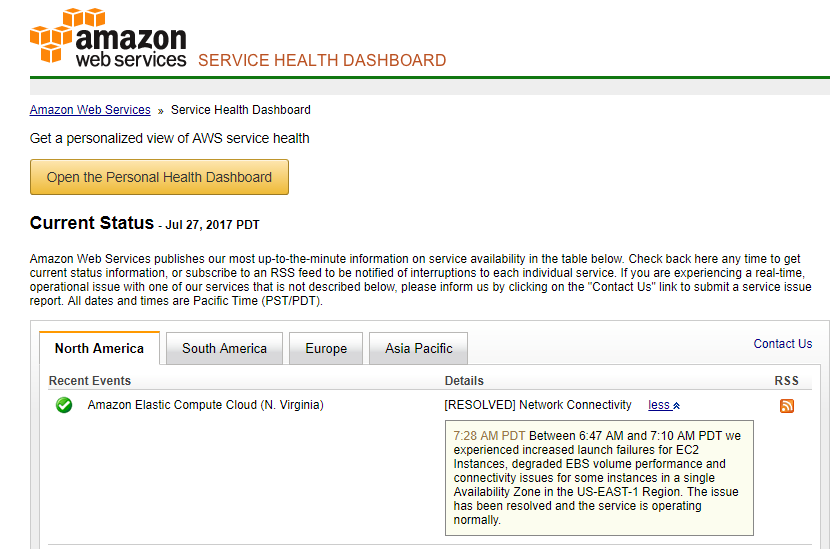Click the SERVICE HEALTH DASHBOARD header title

click(322, 60)
